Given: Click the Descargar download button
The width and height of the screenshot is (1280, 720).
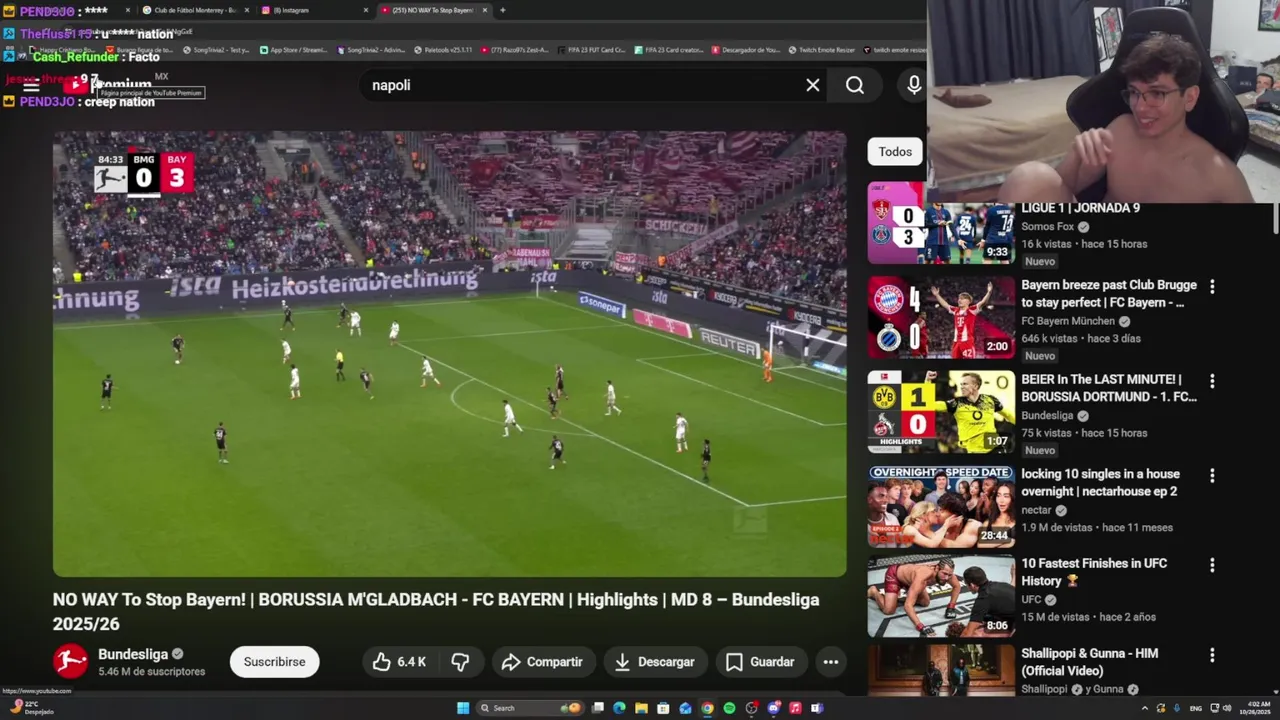Looking at the screenshot, I should click(x=654, y=662).
